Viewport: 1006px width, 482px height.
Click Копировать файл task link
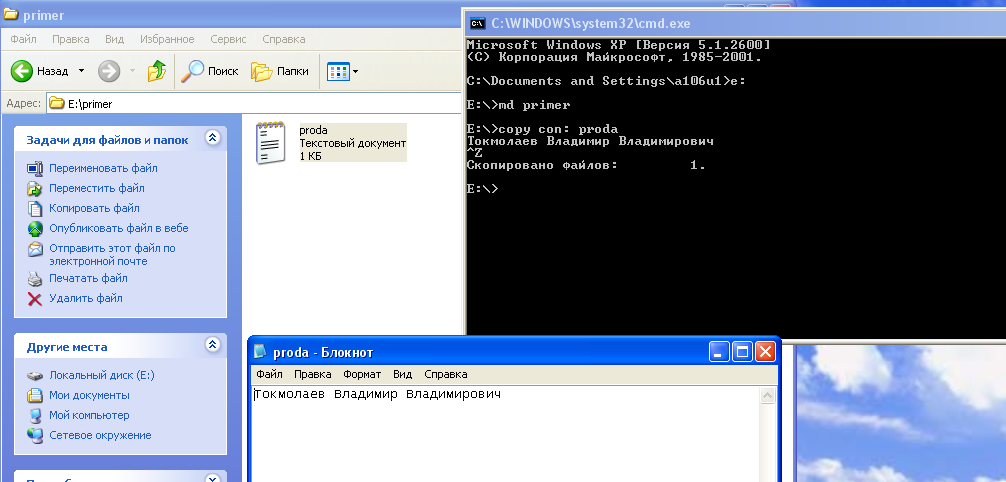pyautogui.click(x=94, y=208)
